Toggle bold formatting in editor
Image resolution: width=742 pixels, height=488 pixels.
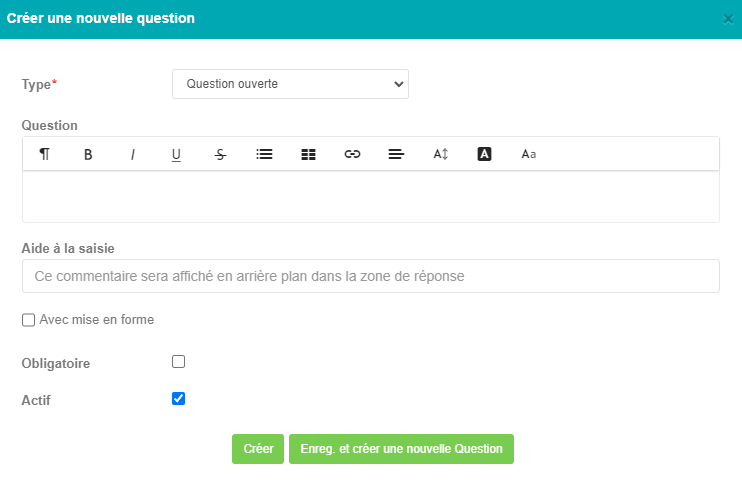[x=88, y=154]
